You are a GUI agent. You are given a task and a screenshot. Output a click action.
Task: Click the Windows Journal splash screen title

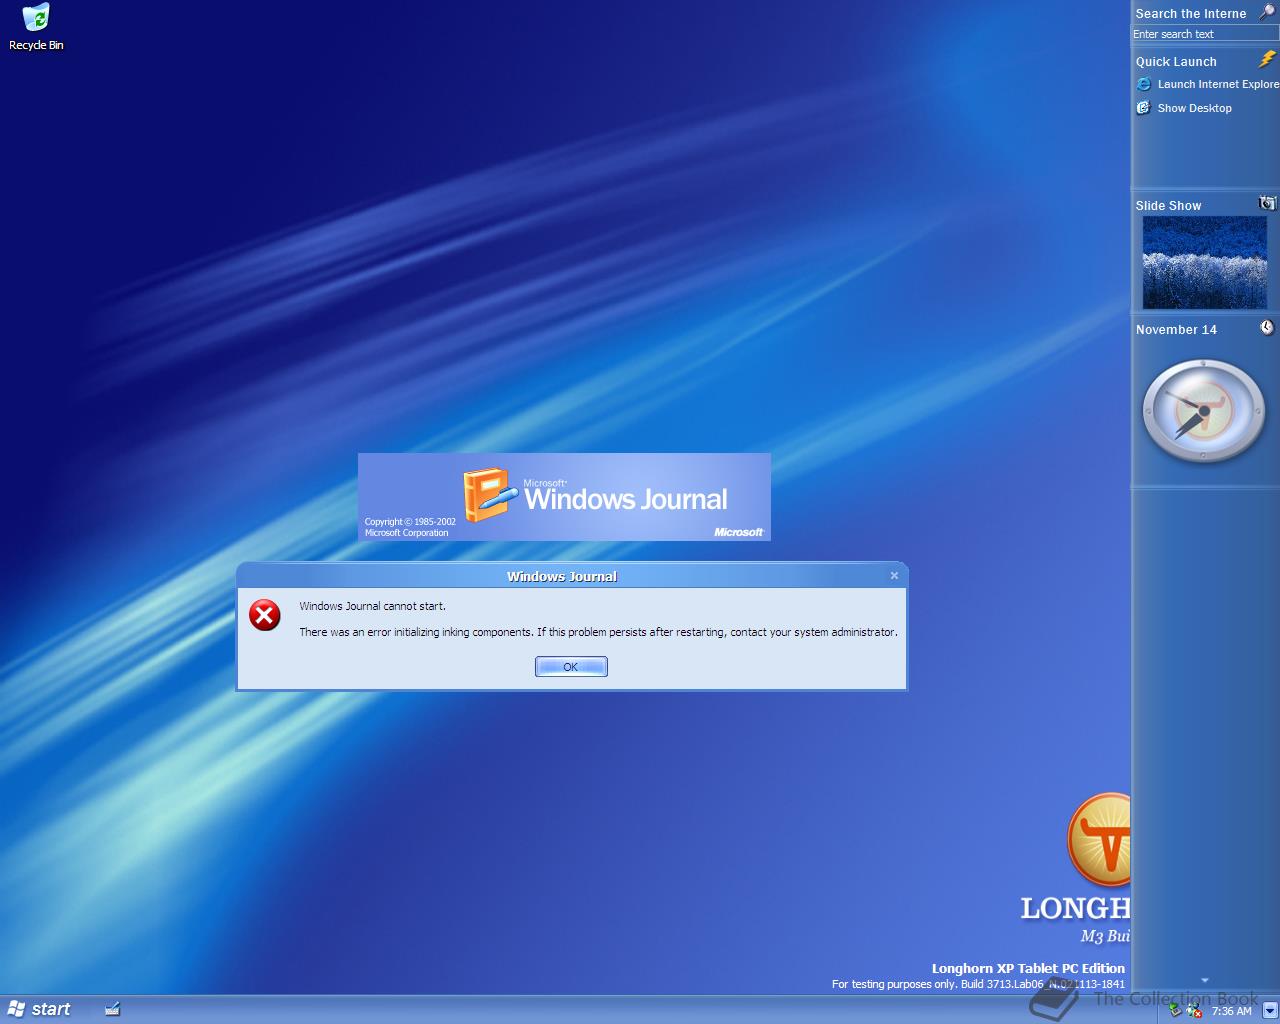(625, 498)
